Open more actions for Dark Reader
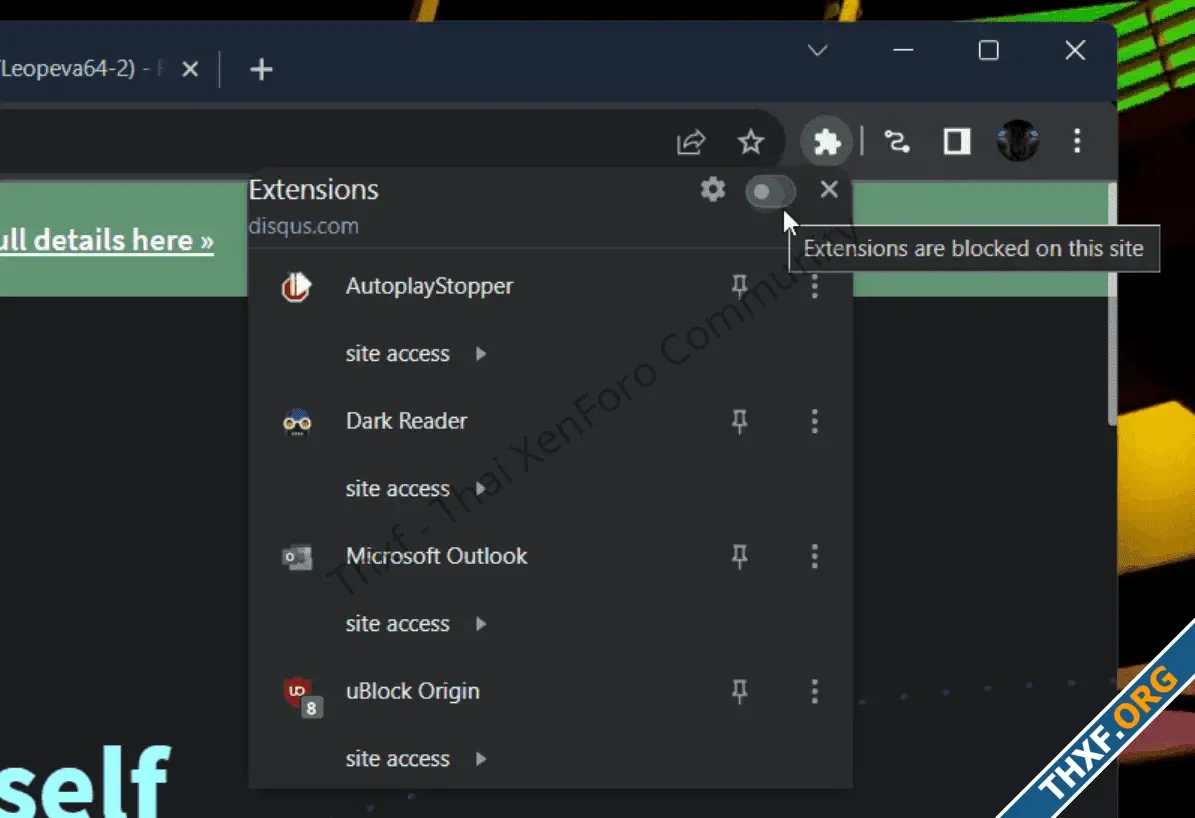The image size is (1195, 818). tap(815, 422)
